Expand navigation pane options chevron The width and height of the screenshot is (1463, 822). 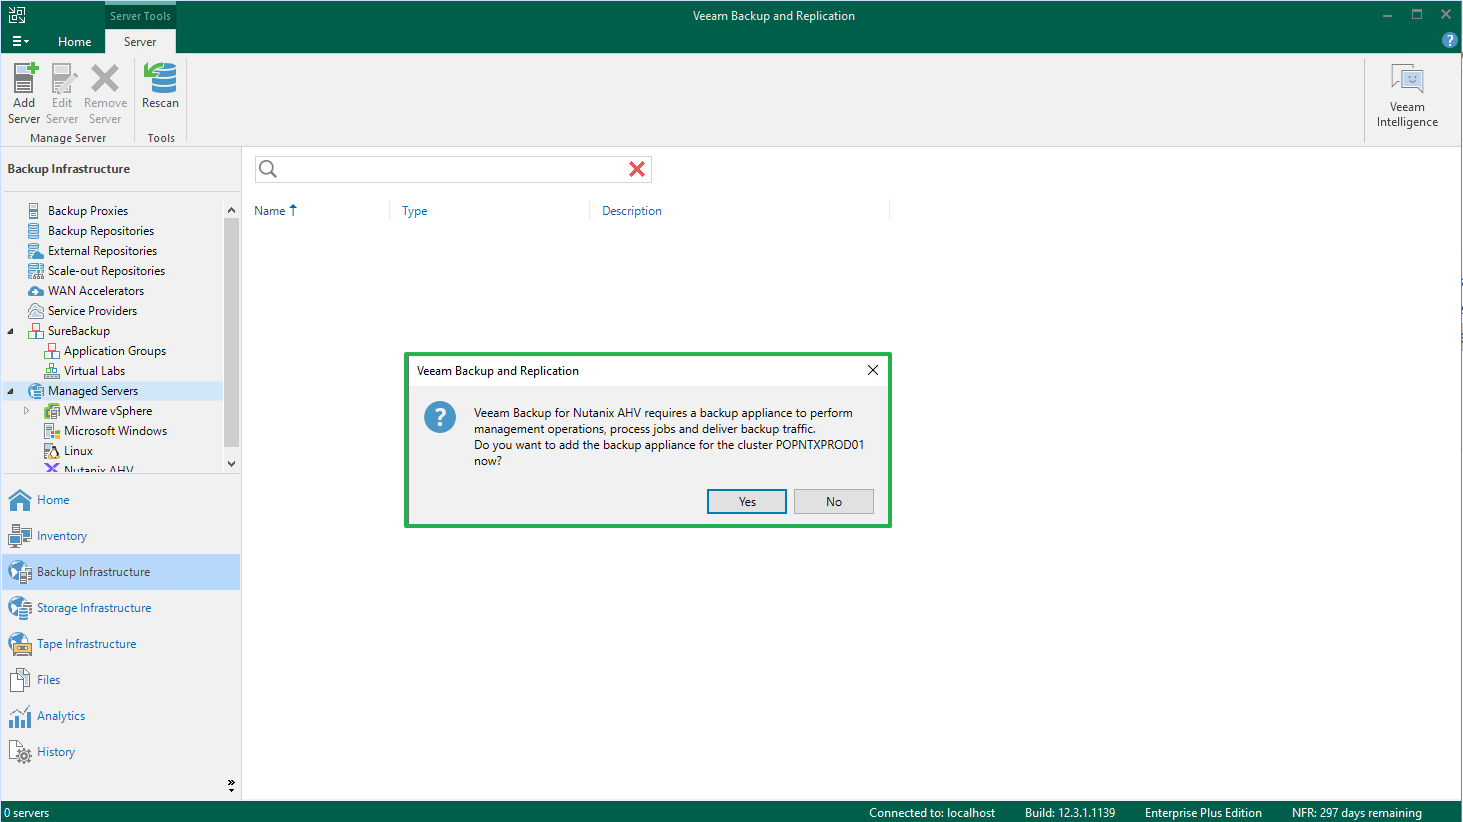(231, 785)
